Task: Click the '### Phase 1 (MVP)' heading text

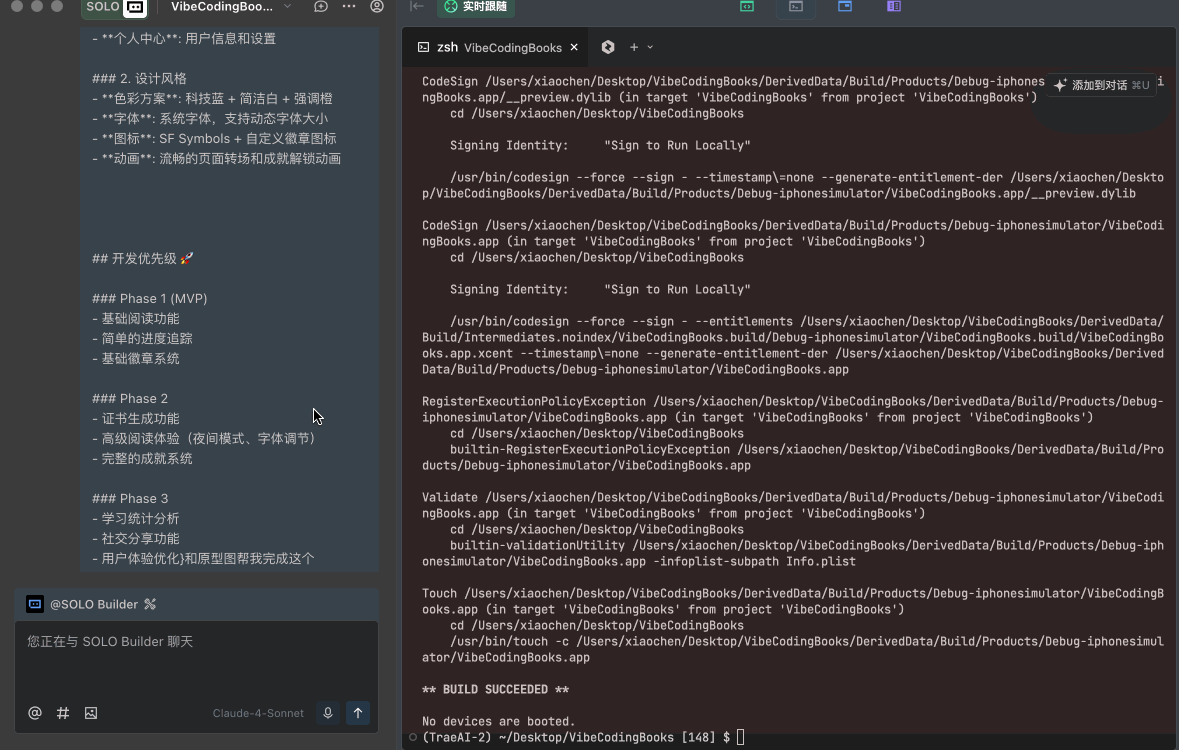Action: 150,299
